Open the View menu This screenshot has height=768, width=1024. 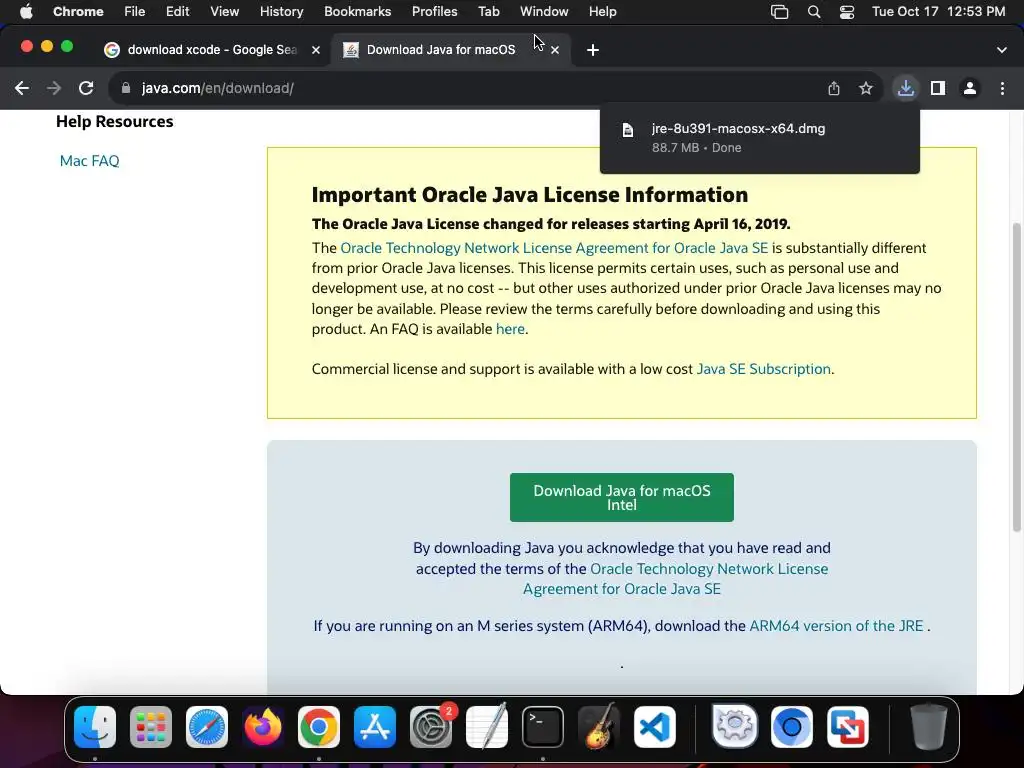[225, 12]
